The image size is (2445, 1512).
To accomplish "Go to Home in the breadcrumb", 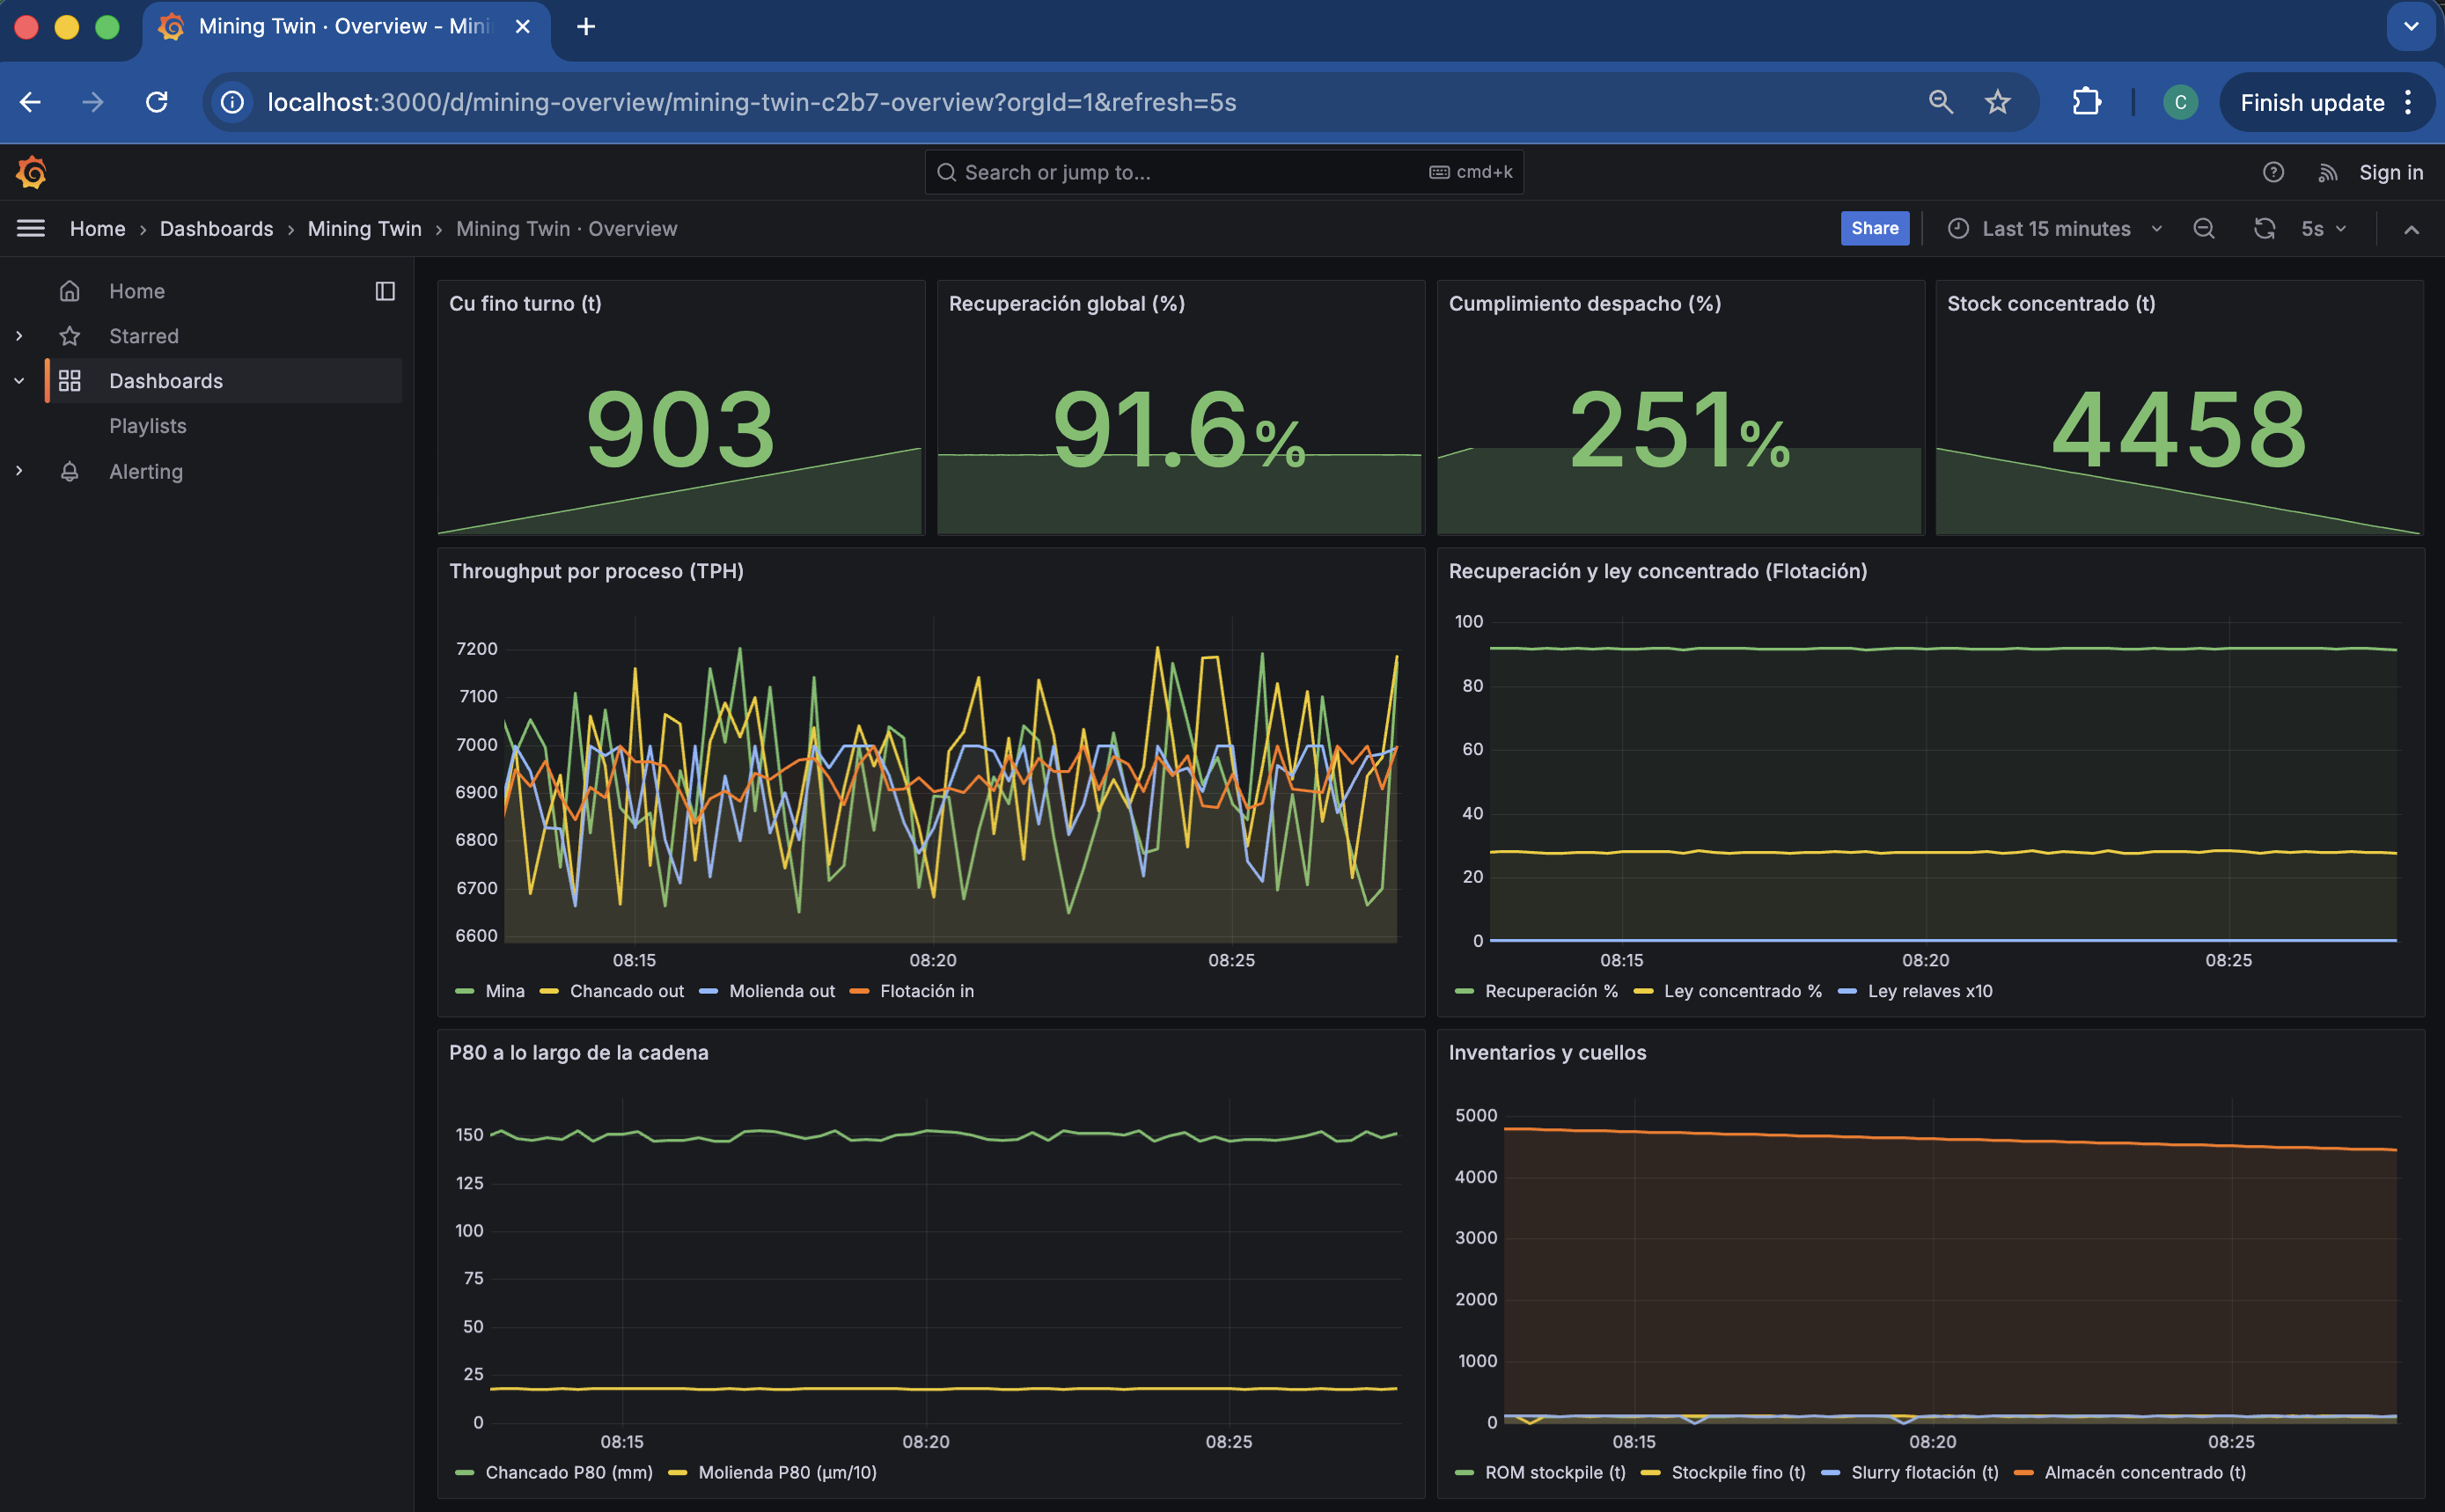I will (97, 228).
